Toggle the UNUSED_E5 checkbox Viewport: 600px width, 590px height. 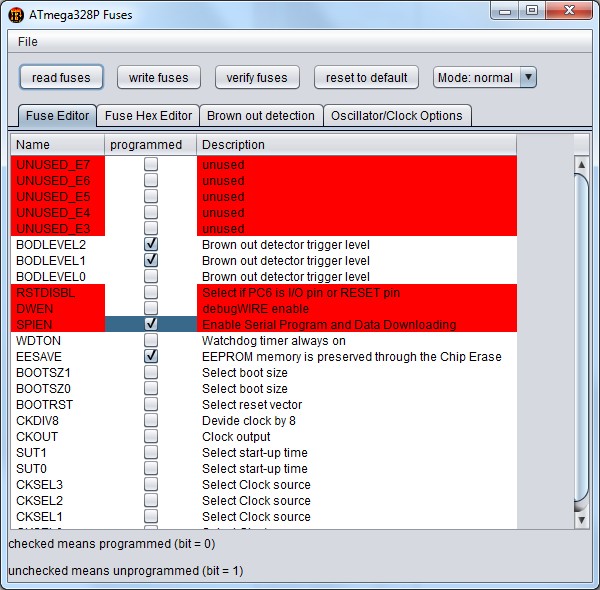[151, 196]
